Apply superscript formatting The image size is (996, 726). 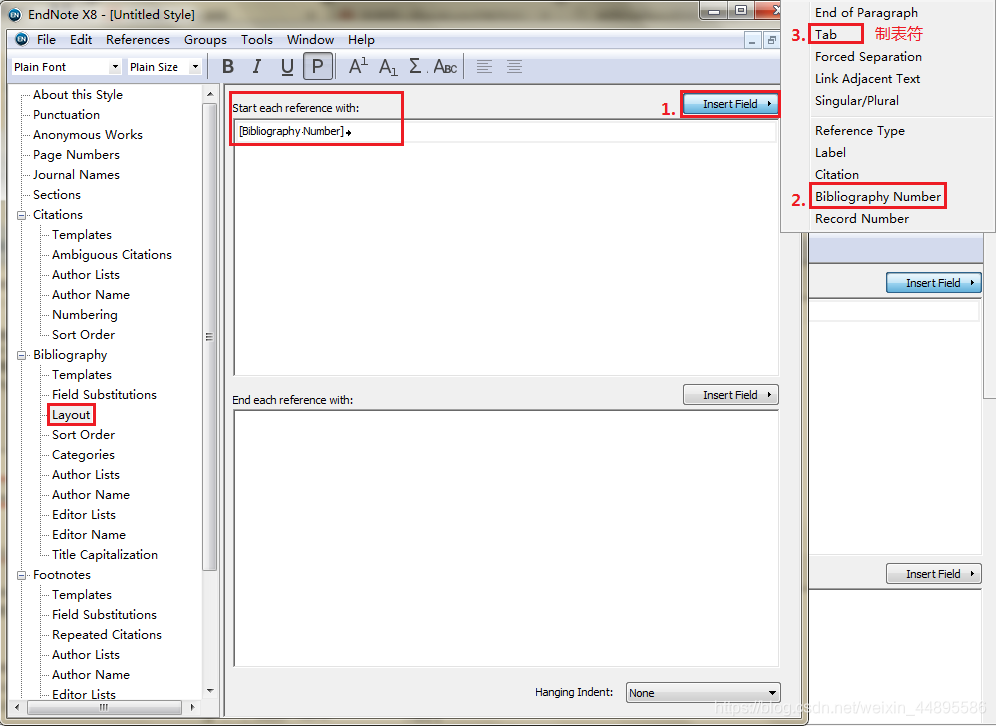[x=358, y=65]
